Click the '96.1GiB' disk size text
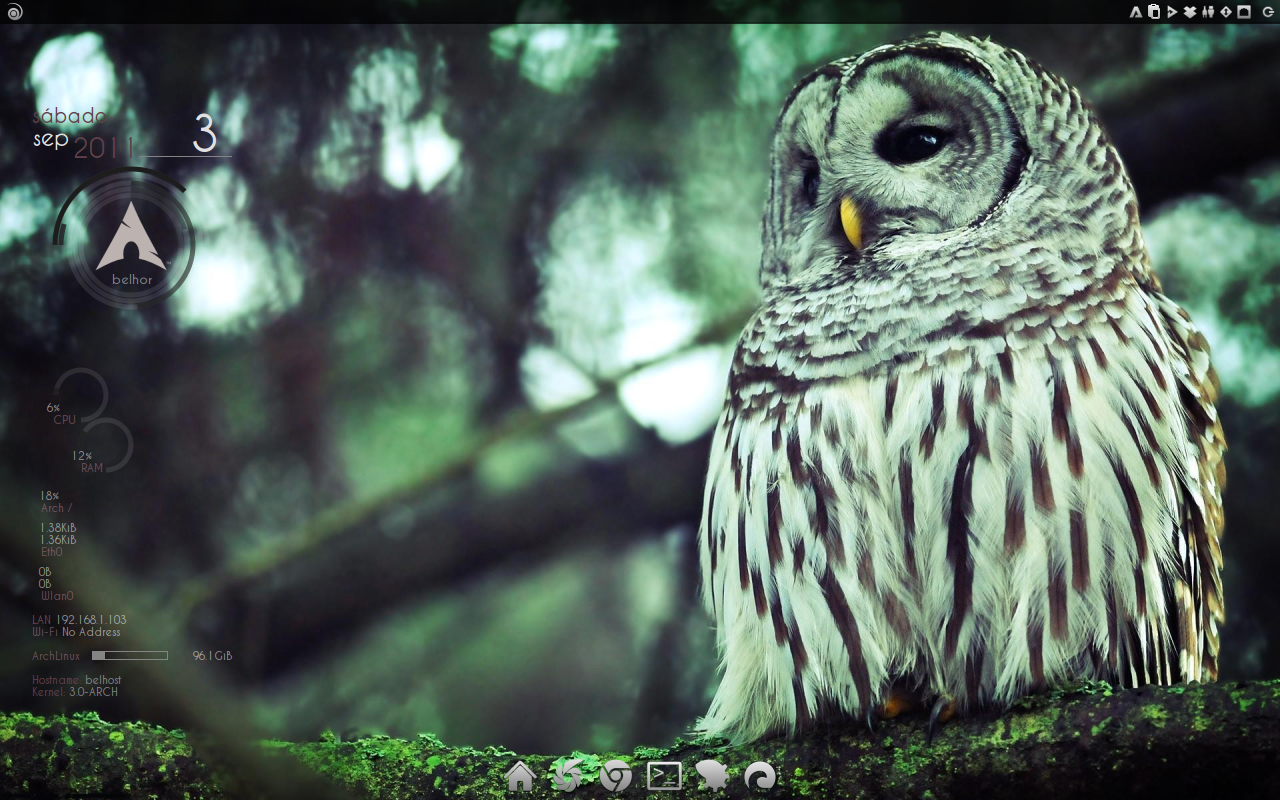The width and height of the screenshot is (1280, 800). coord(212,656)
